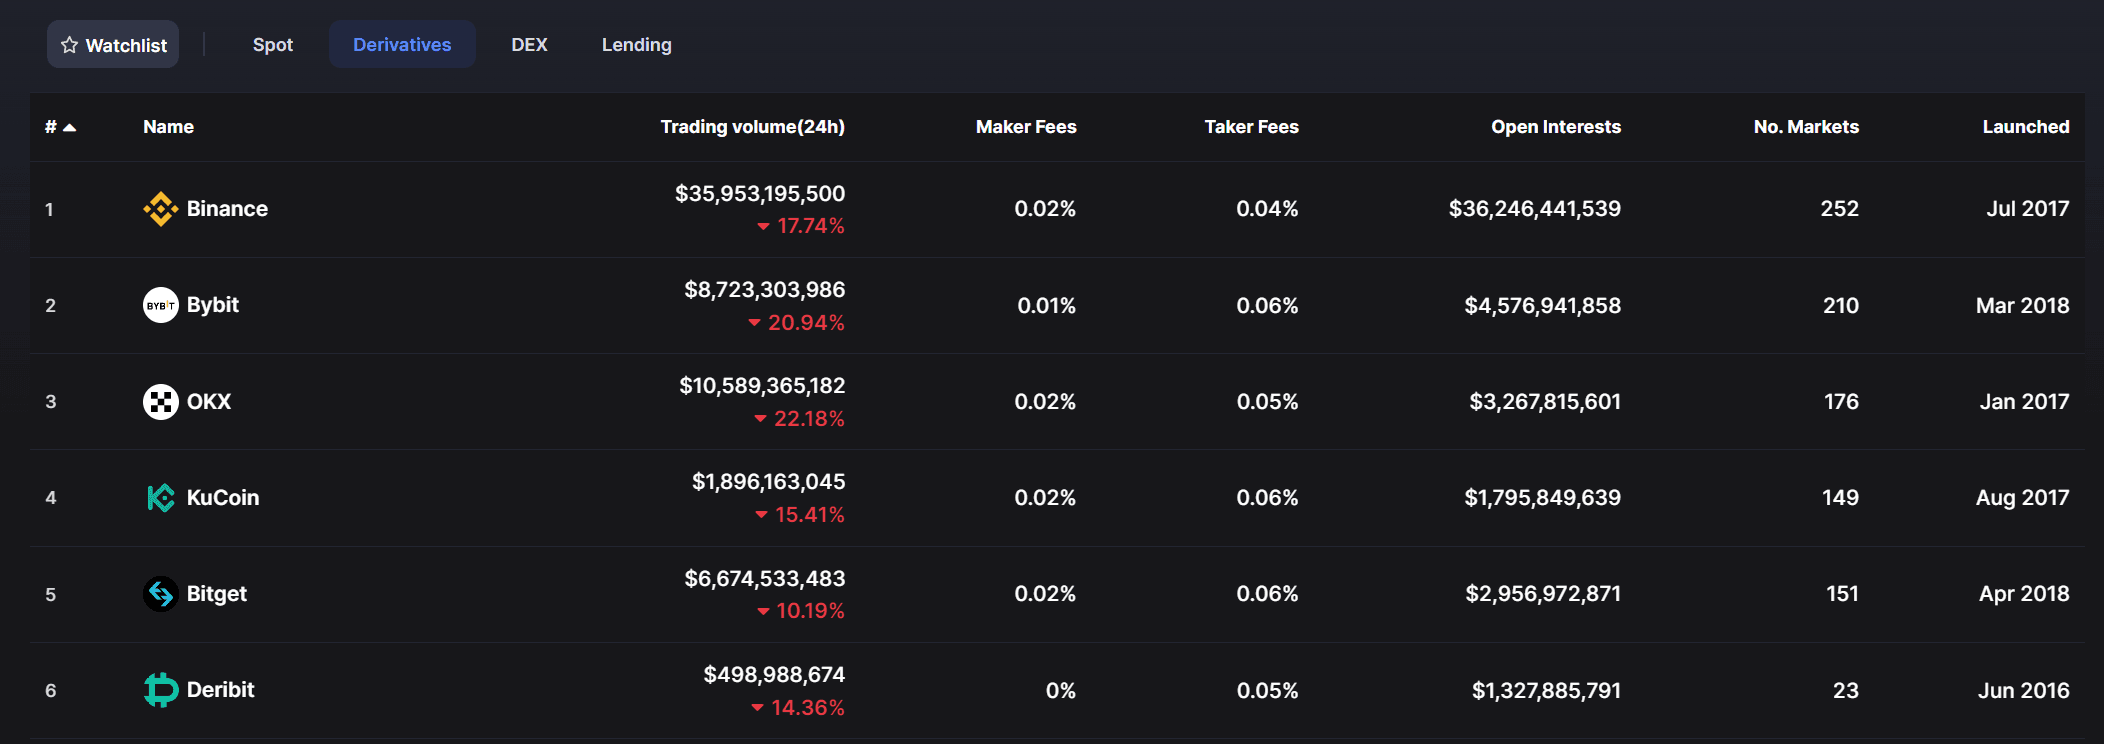This screenshot has height=744, width=2104.
Task: Click launch date Jun 2016
Action: pyautogui.click(x=2024, y=691)
